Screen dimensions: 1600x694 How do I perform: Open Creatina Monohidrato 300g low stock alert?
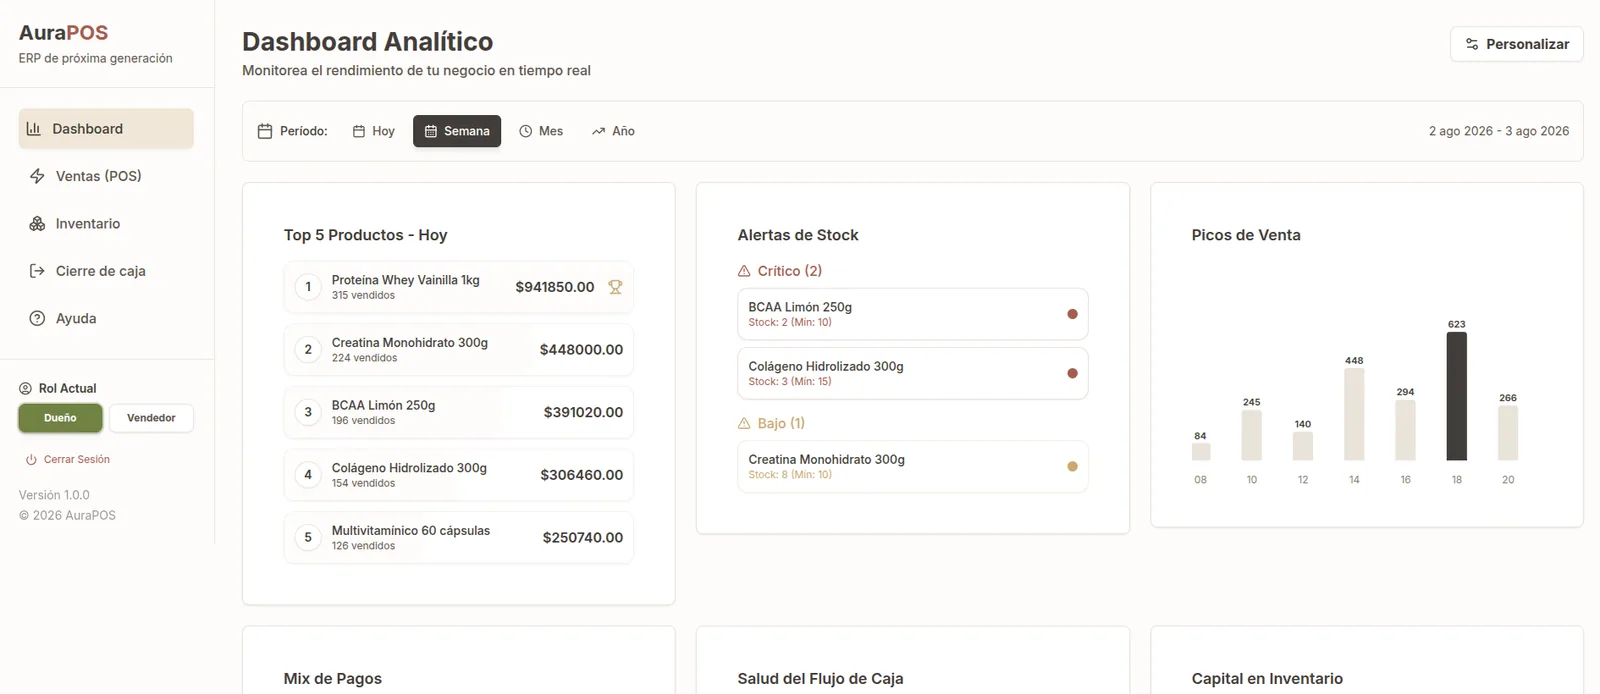(913, 467)
